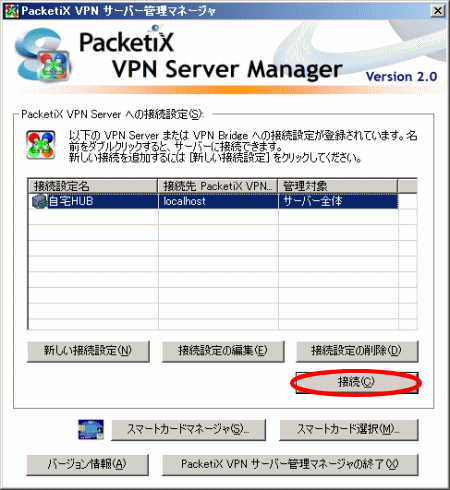Click the 接続(C) connect button

[357, 382]
